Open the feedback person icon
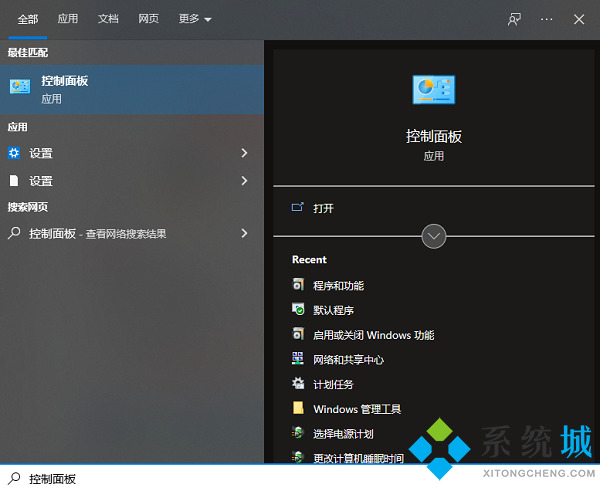The width and height of the screenshot is (600, 491). pos(514,19)
